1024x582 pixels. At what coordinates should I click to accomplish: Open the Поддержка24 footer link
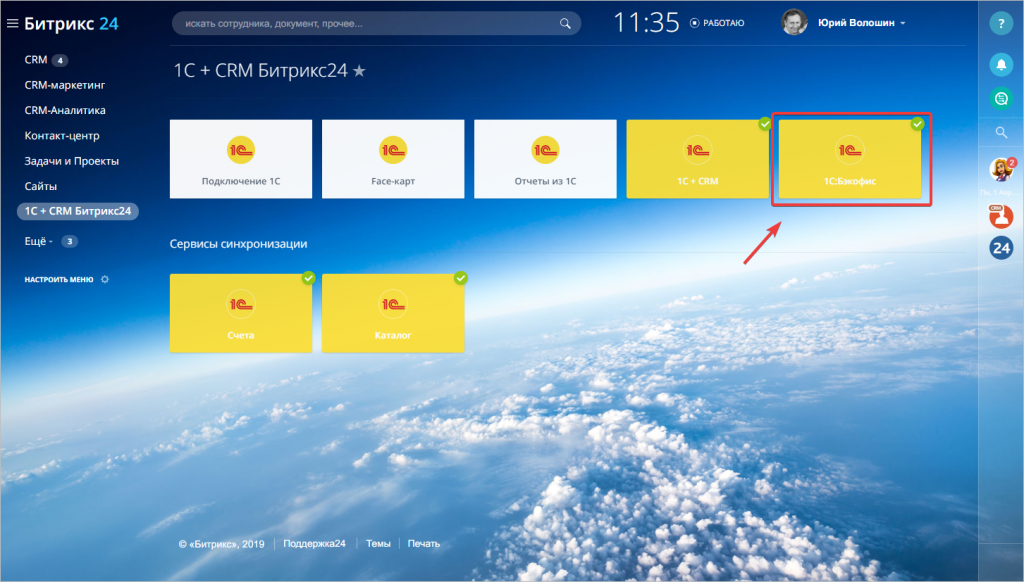[314, 543]
